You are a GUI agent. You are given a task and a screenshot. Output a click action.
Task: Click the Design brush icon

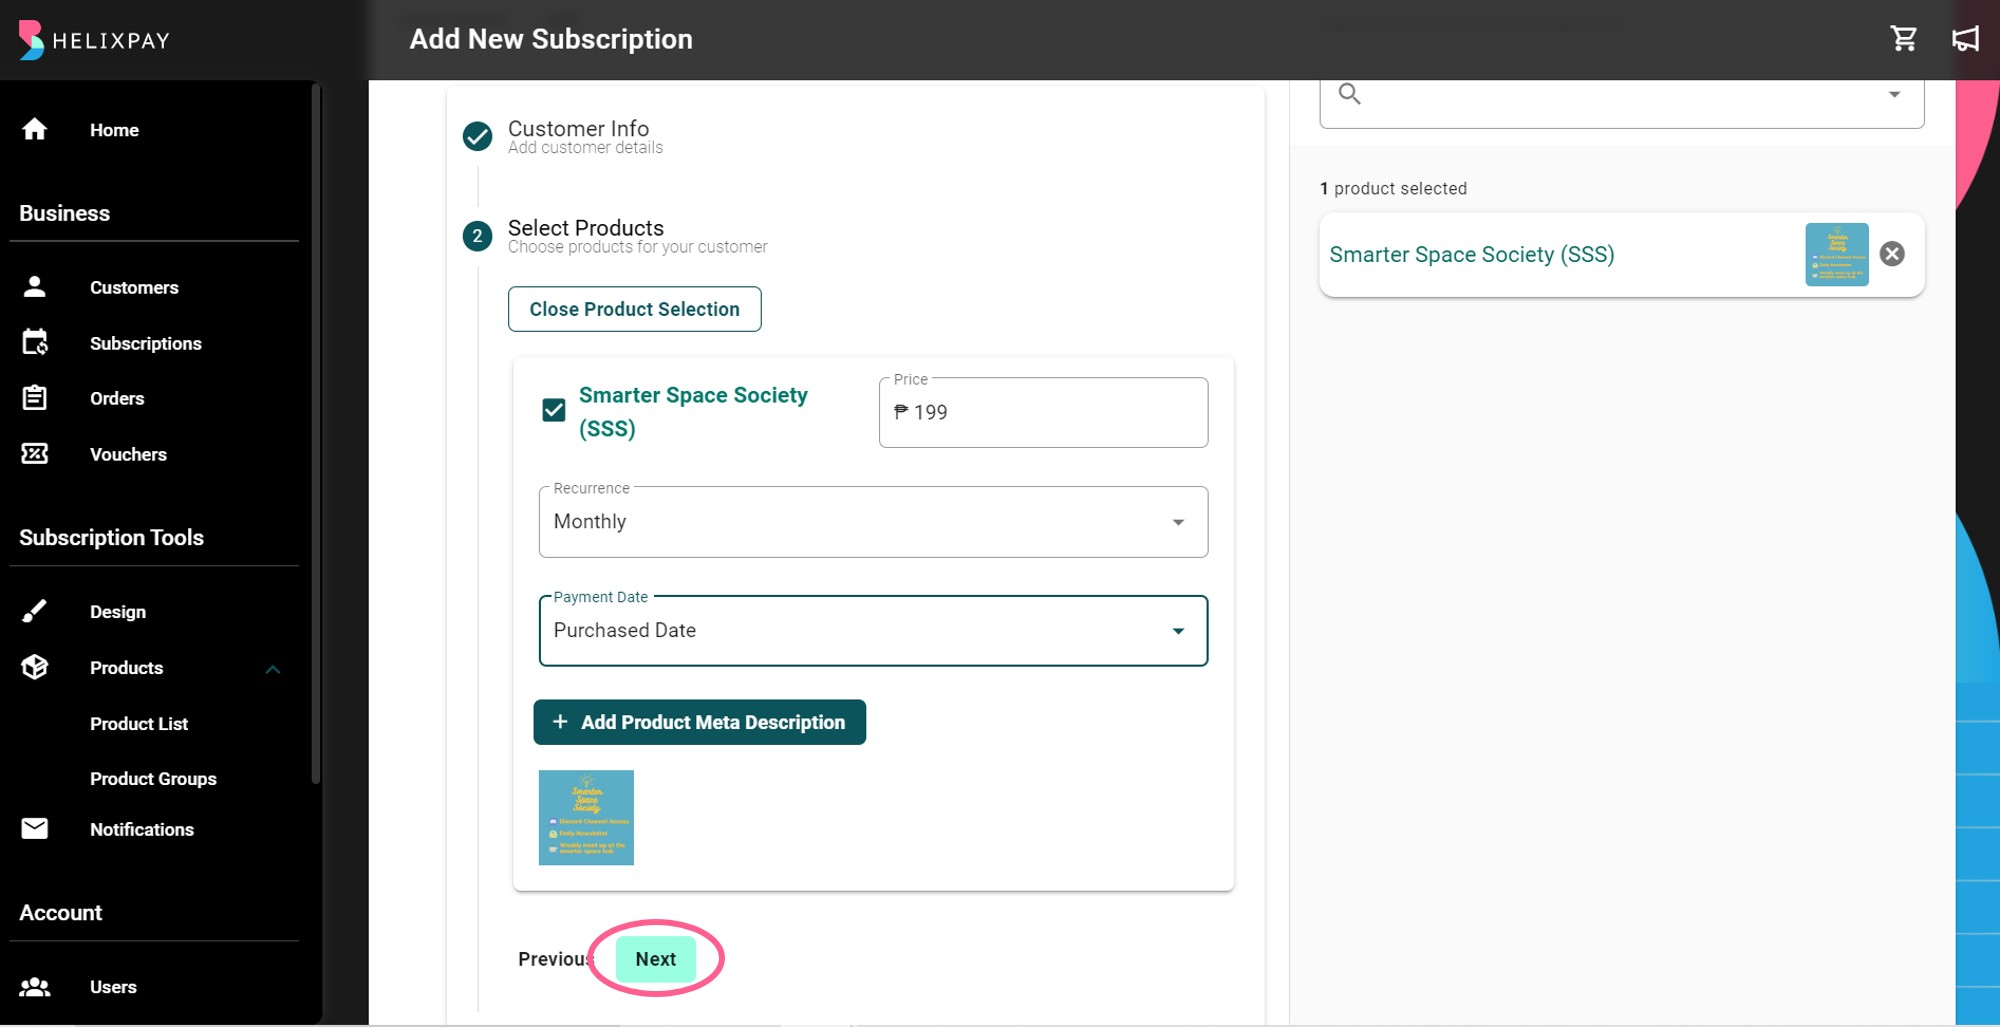35,611
